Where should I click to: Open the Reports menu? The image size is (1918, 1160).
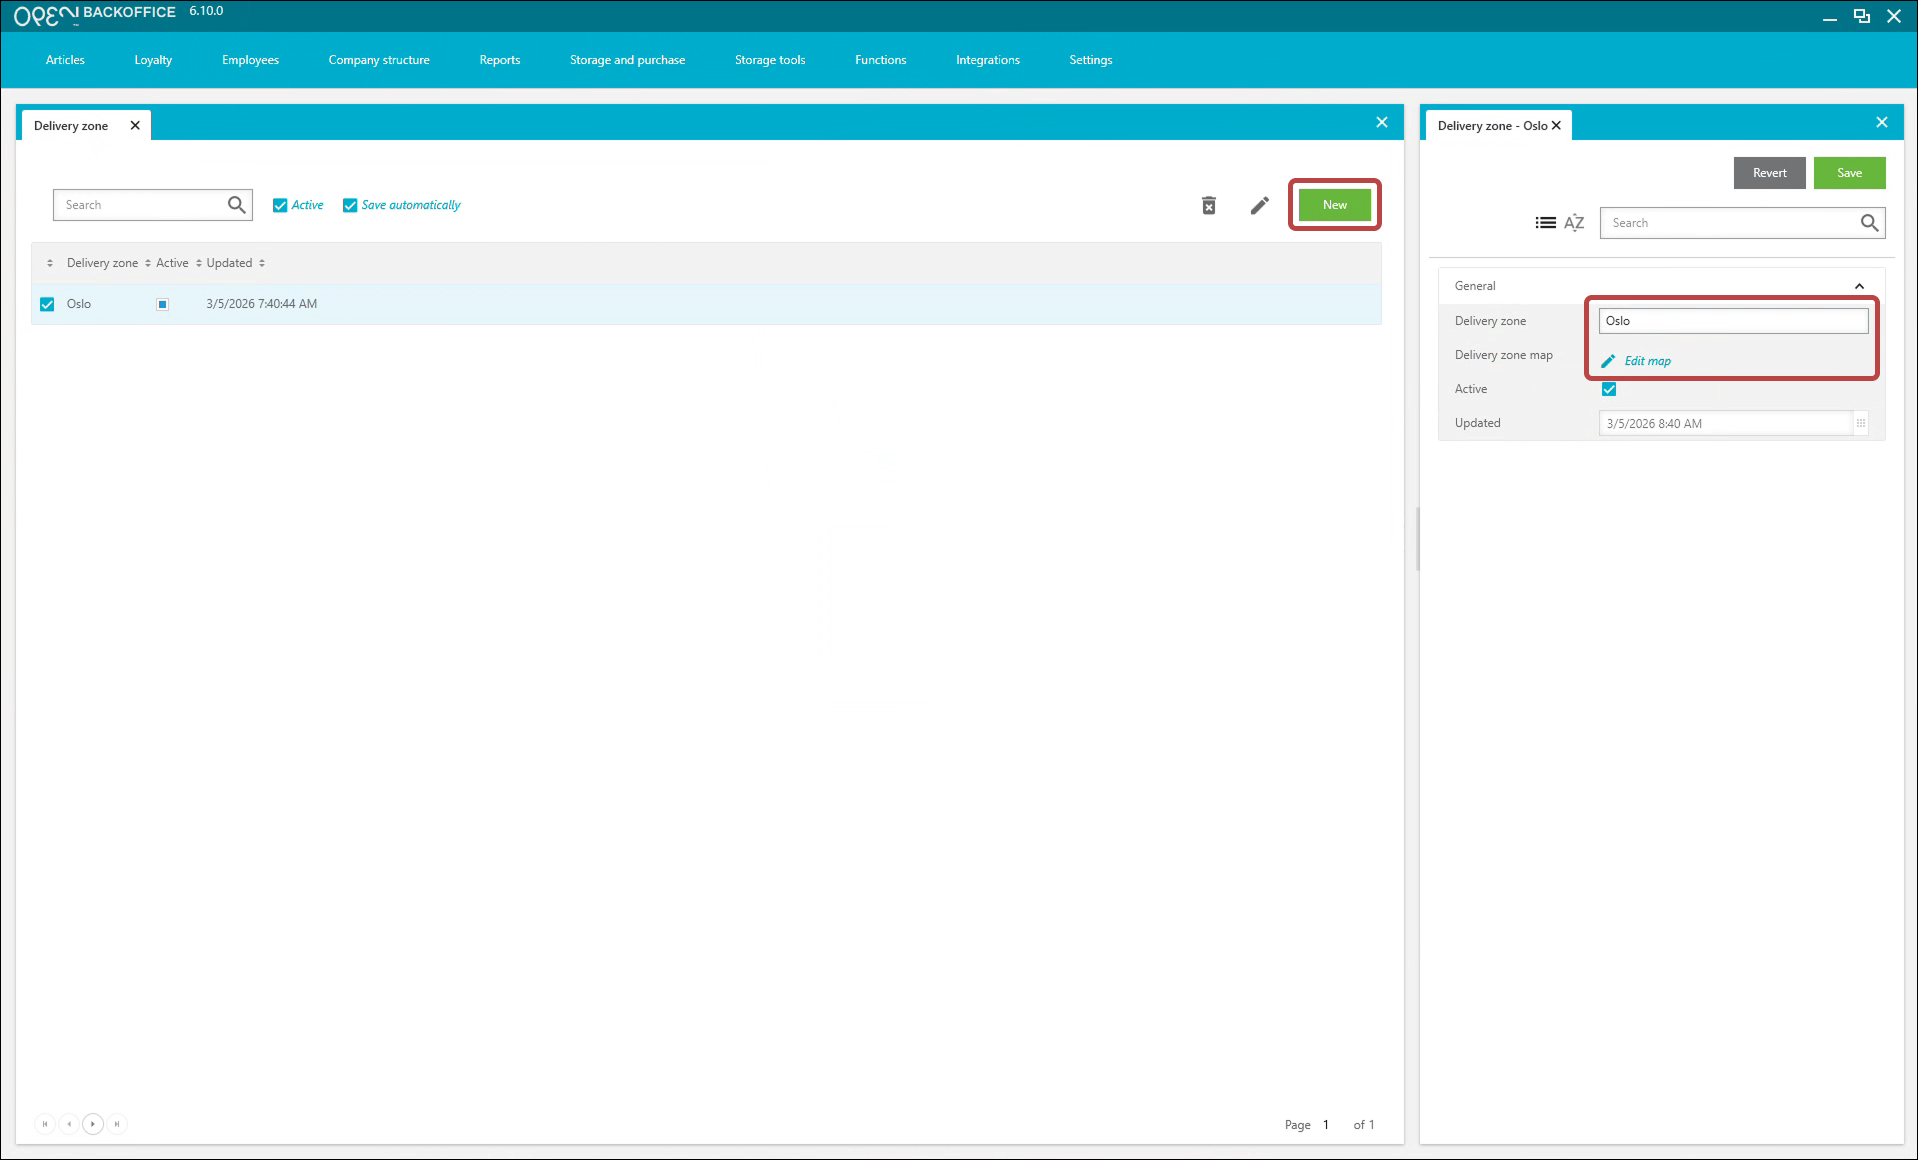500,60
